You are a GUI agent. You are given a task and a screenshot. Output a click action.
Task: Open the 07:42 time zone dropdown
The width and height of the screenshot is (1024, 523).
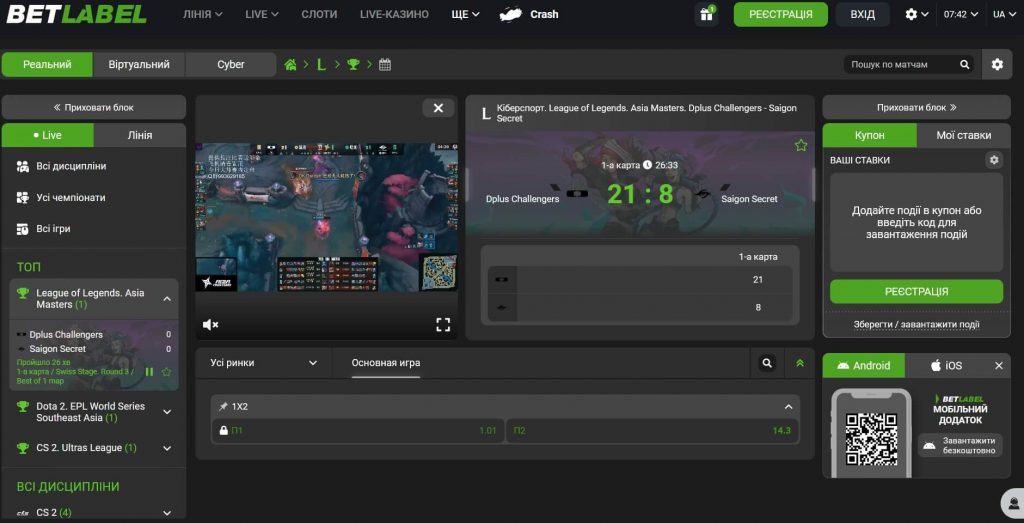coord(961,14)
